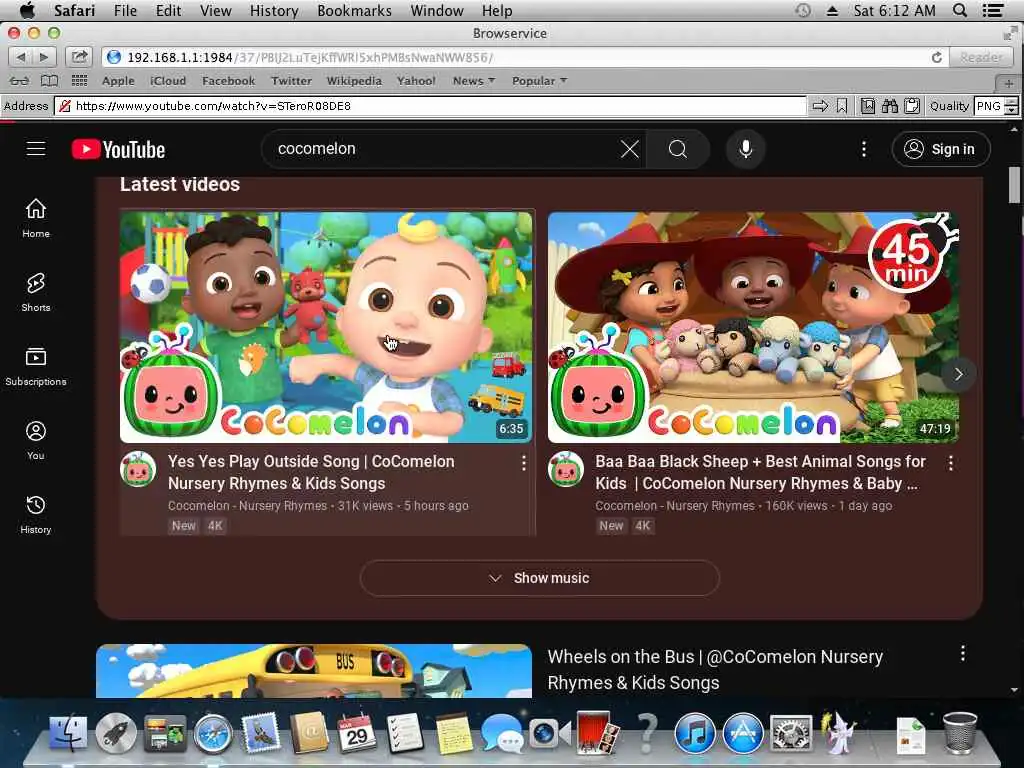Image resolution: width=1024 pixels, height=768 pixels.
Task: Open the Home sidebar icon
Action: point(36,218)
